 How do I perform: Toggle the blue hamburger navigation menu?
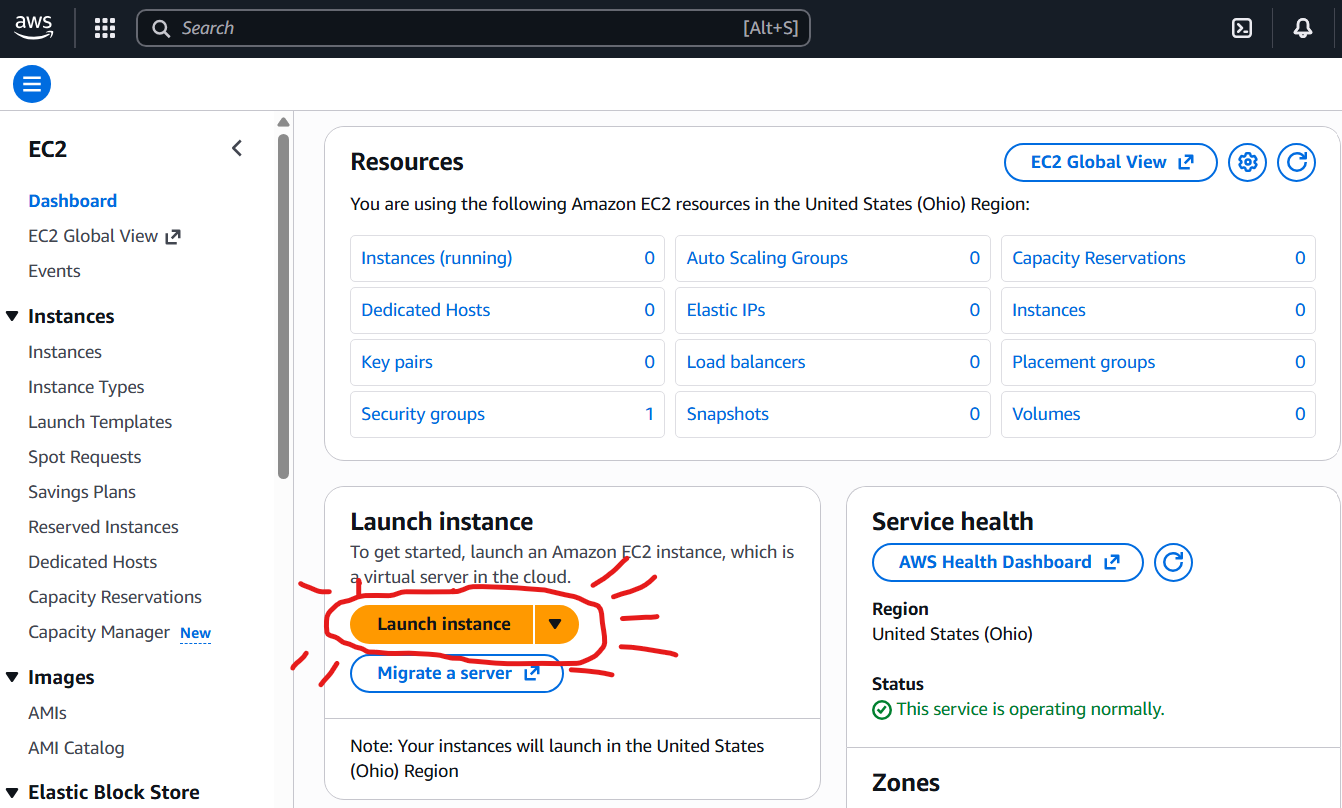(32, 84)
